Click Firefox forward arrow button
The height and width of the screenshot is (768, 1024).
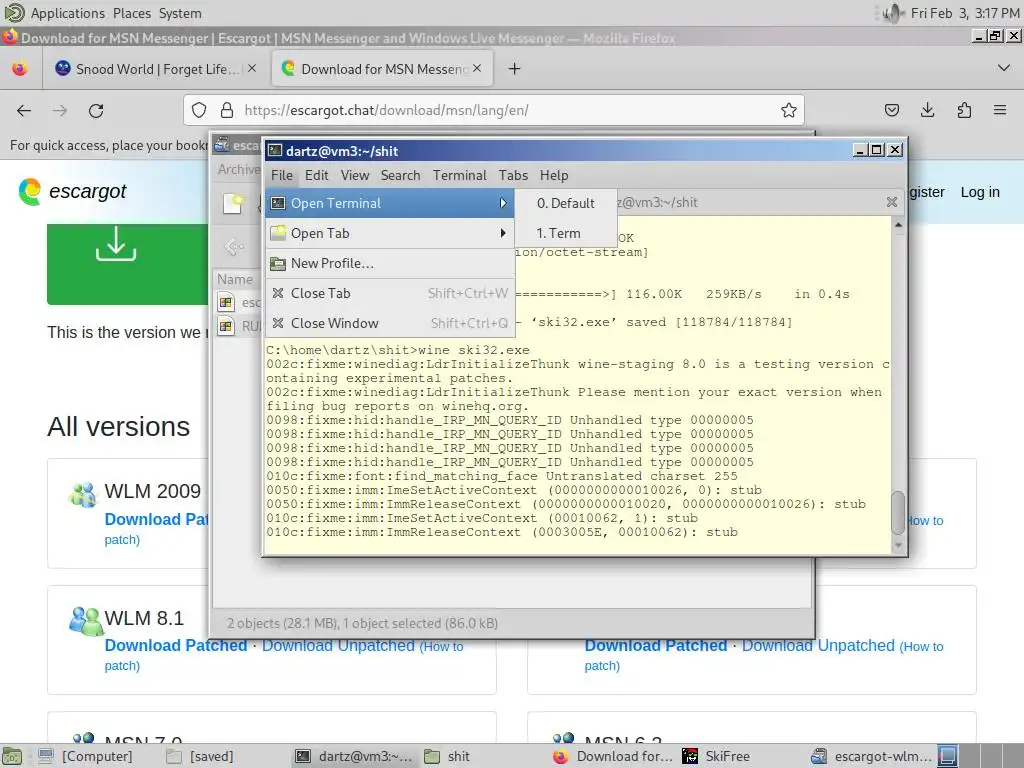[x=60, y=110]
